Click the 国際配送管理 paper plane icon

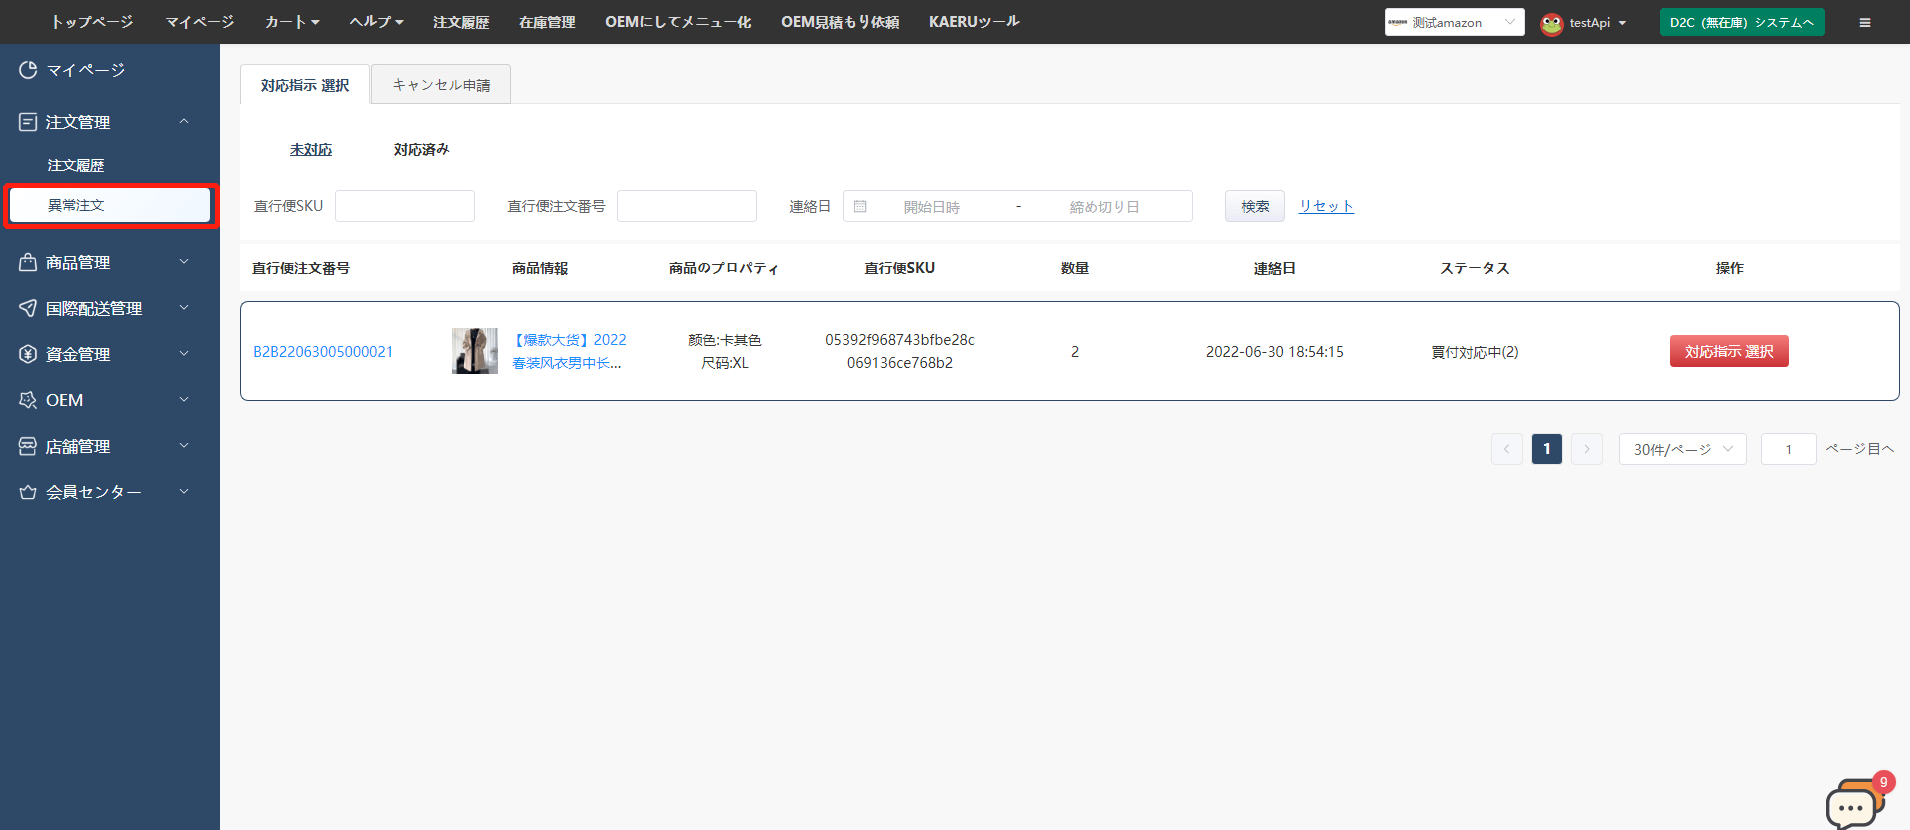tap(28, 308)
